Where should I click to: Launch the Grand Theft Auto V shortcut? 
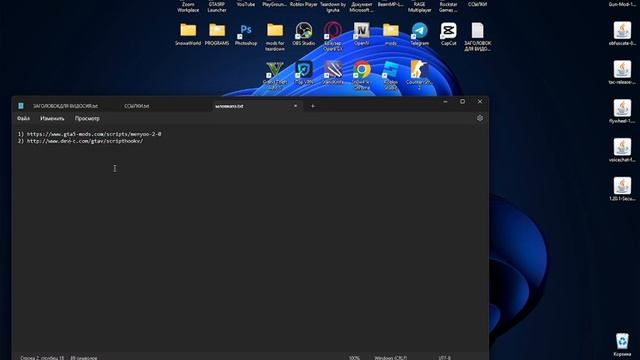275,76
